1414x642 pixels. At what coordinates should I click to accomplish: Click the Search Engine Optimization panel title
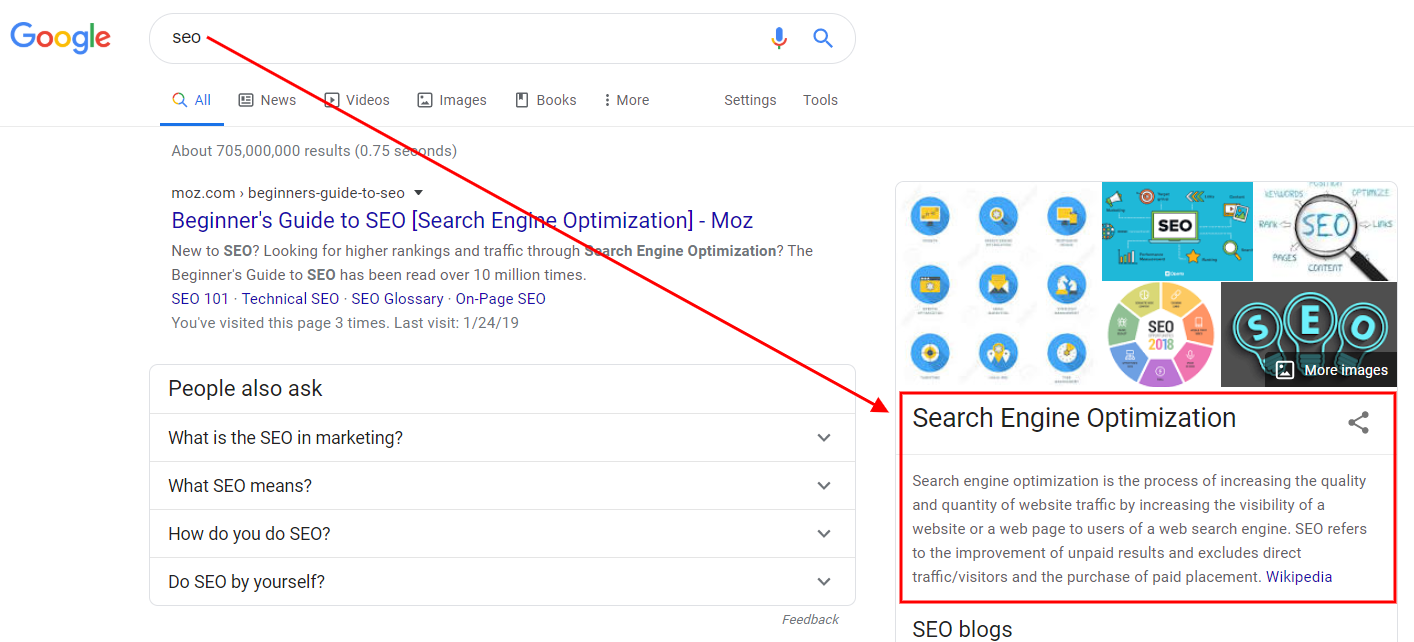[1074, 418]
